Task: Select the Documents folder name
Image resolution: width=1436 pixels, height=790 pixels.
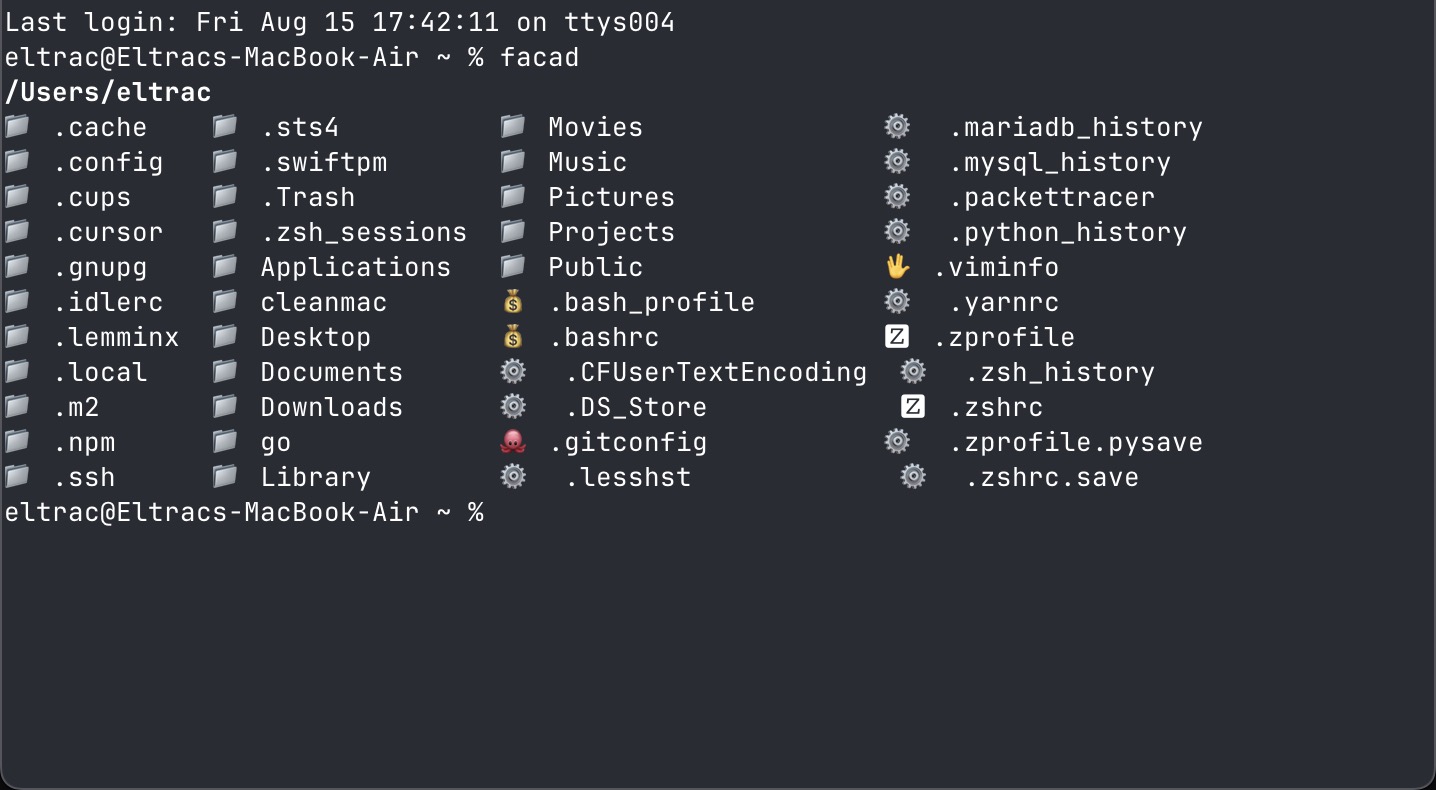Action: point(332,372)
